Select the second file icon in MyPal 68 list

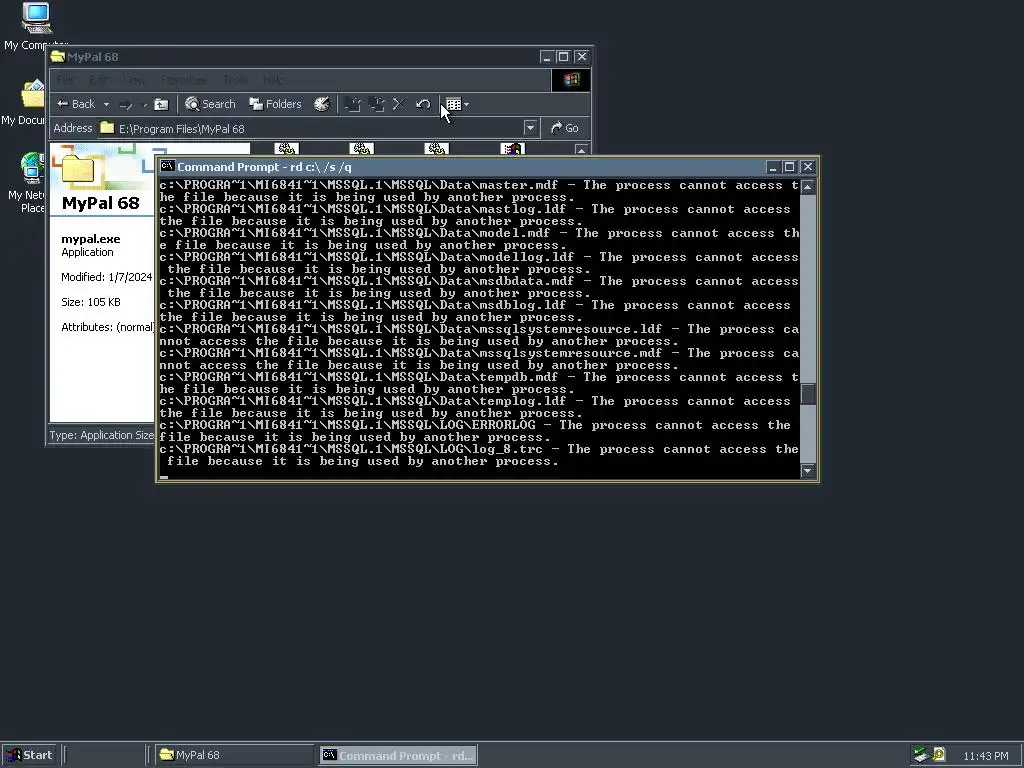(362, 149)
